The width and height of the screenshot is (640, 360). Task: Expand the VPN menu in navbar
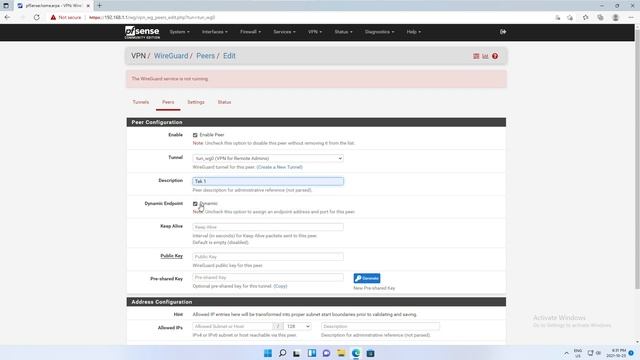click(x=315, y=32)
